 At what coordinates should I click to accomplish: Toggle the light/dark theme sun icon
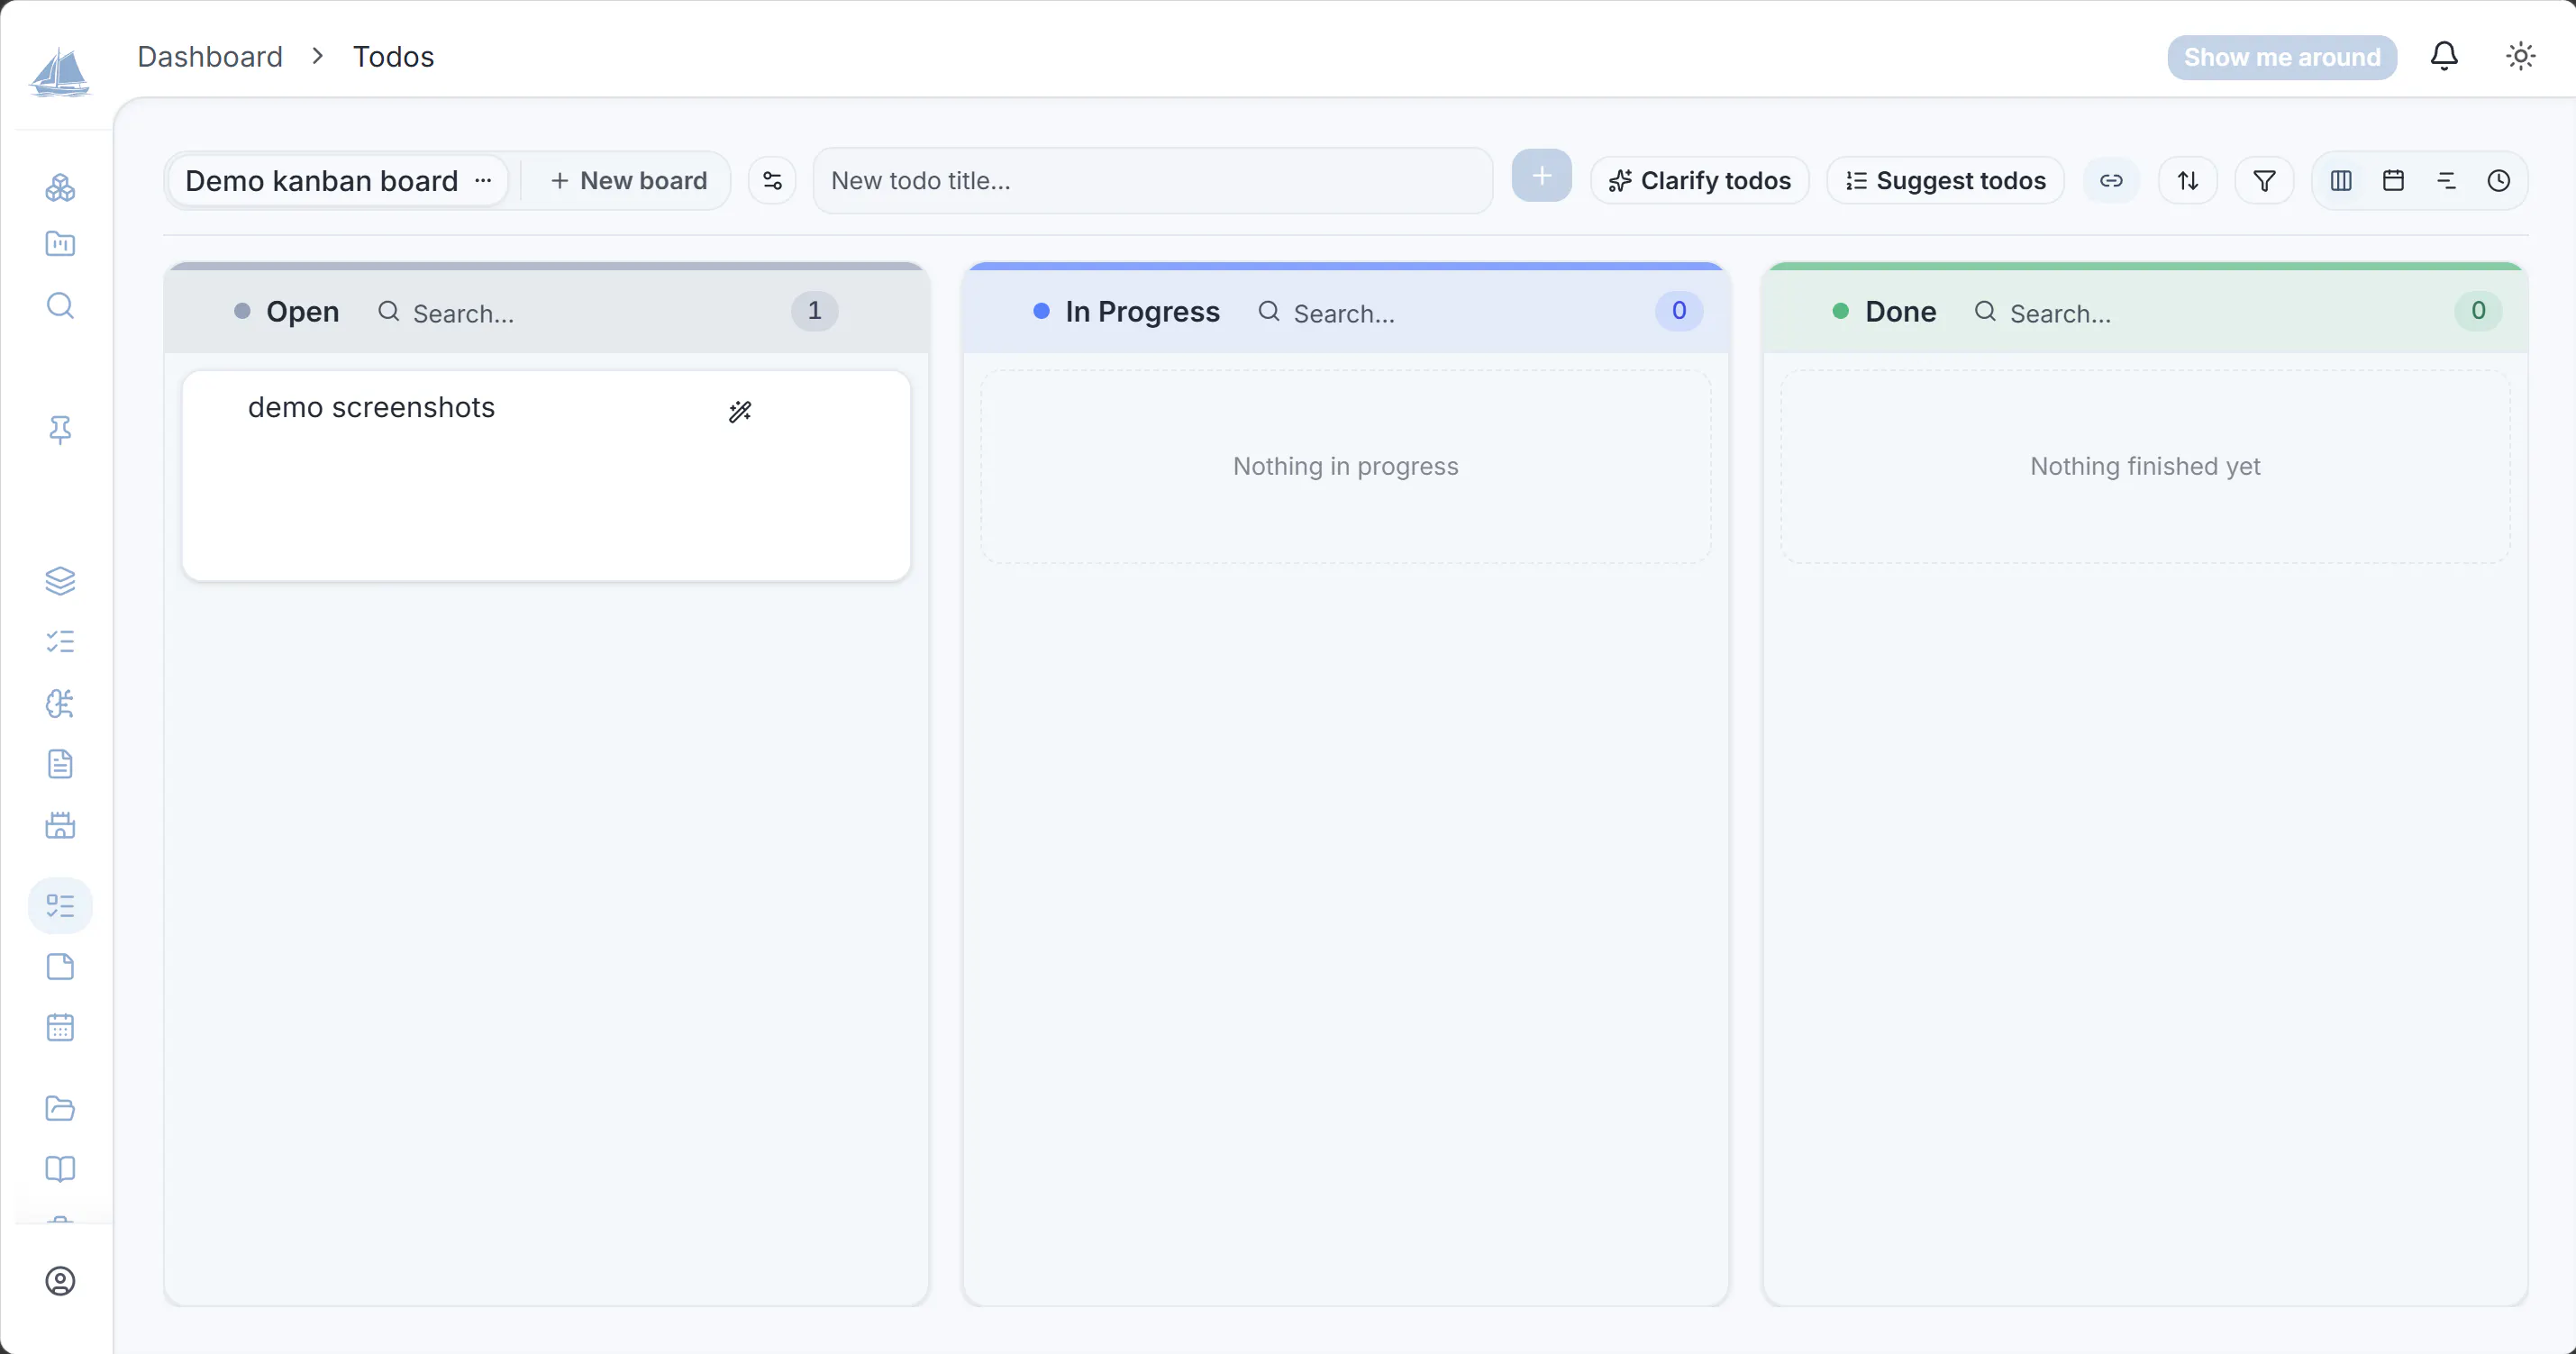pos(2520,56)
